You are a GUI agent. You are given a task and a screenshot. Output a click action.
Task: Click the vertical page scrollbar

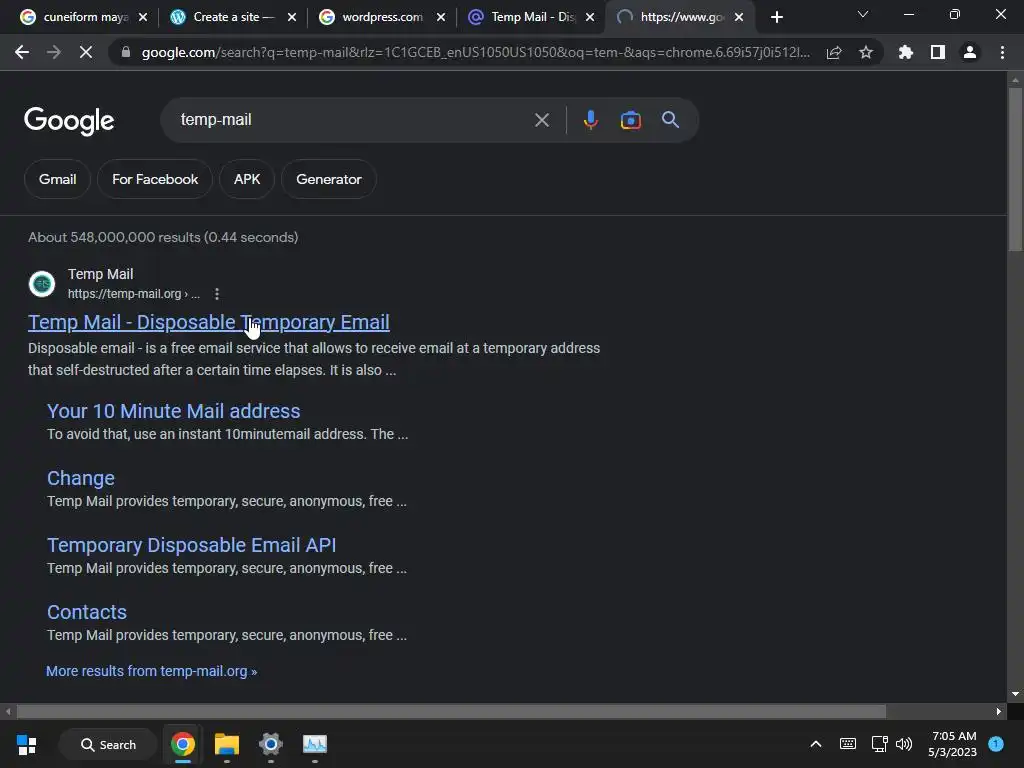tap(1015, 170)
